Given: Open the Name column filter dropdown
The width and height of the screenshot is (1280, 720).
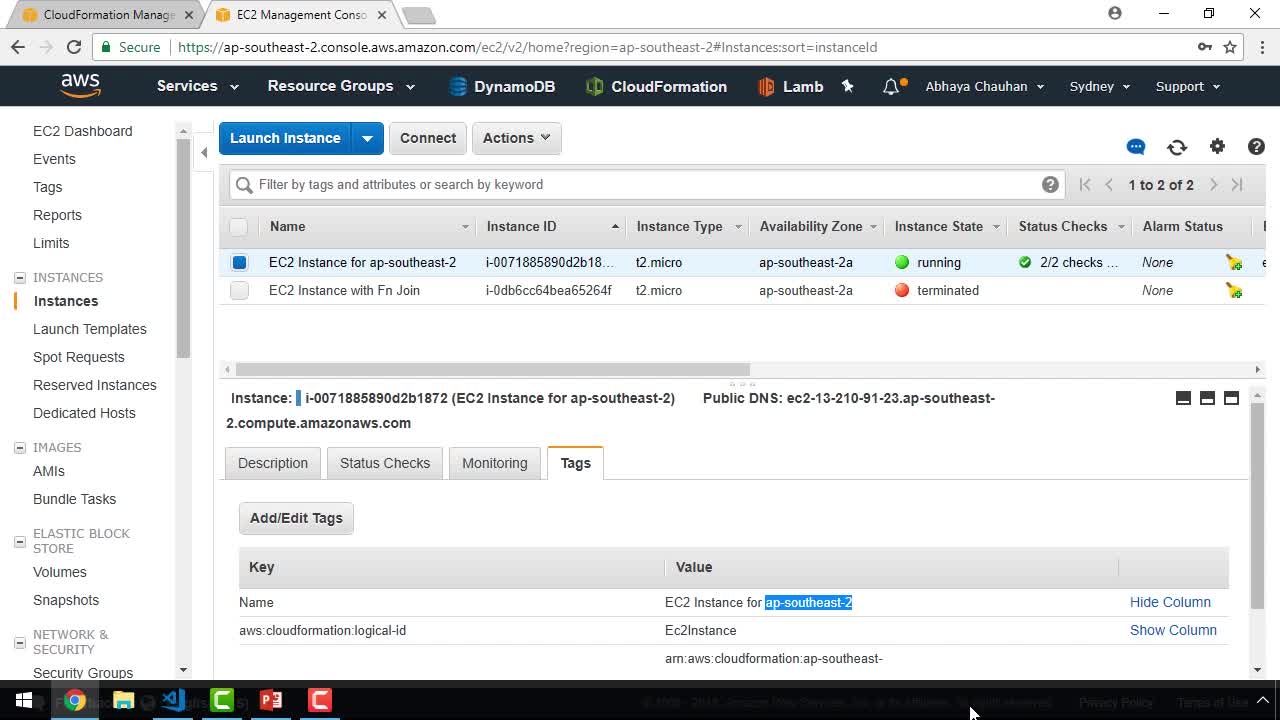Looking at the screenshot, I should click(x=465, y=227).
